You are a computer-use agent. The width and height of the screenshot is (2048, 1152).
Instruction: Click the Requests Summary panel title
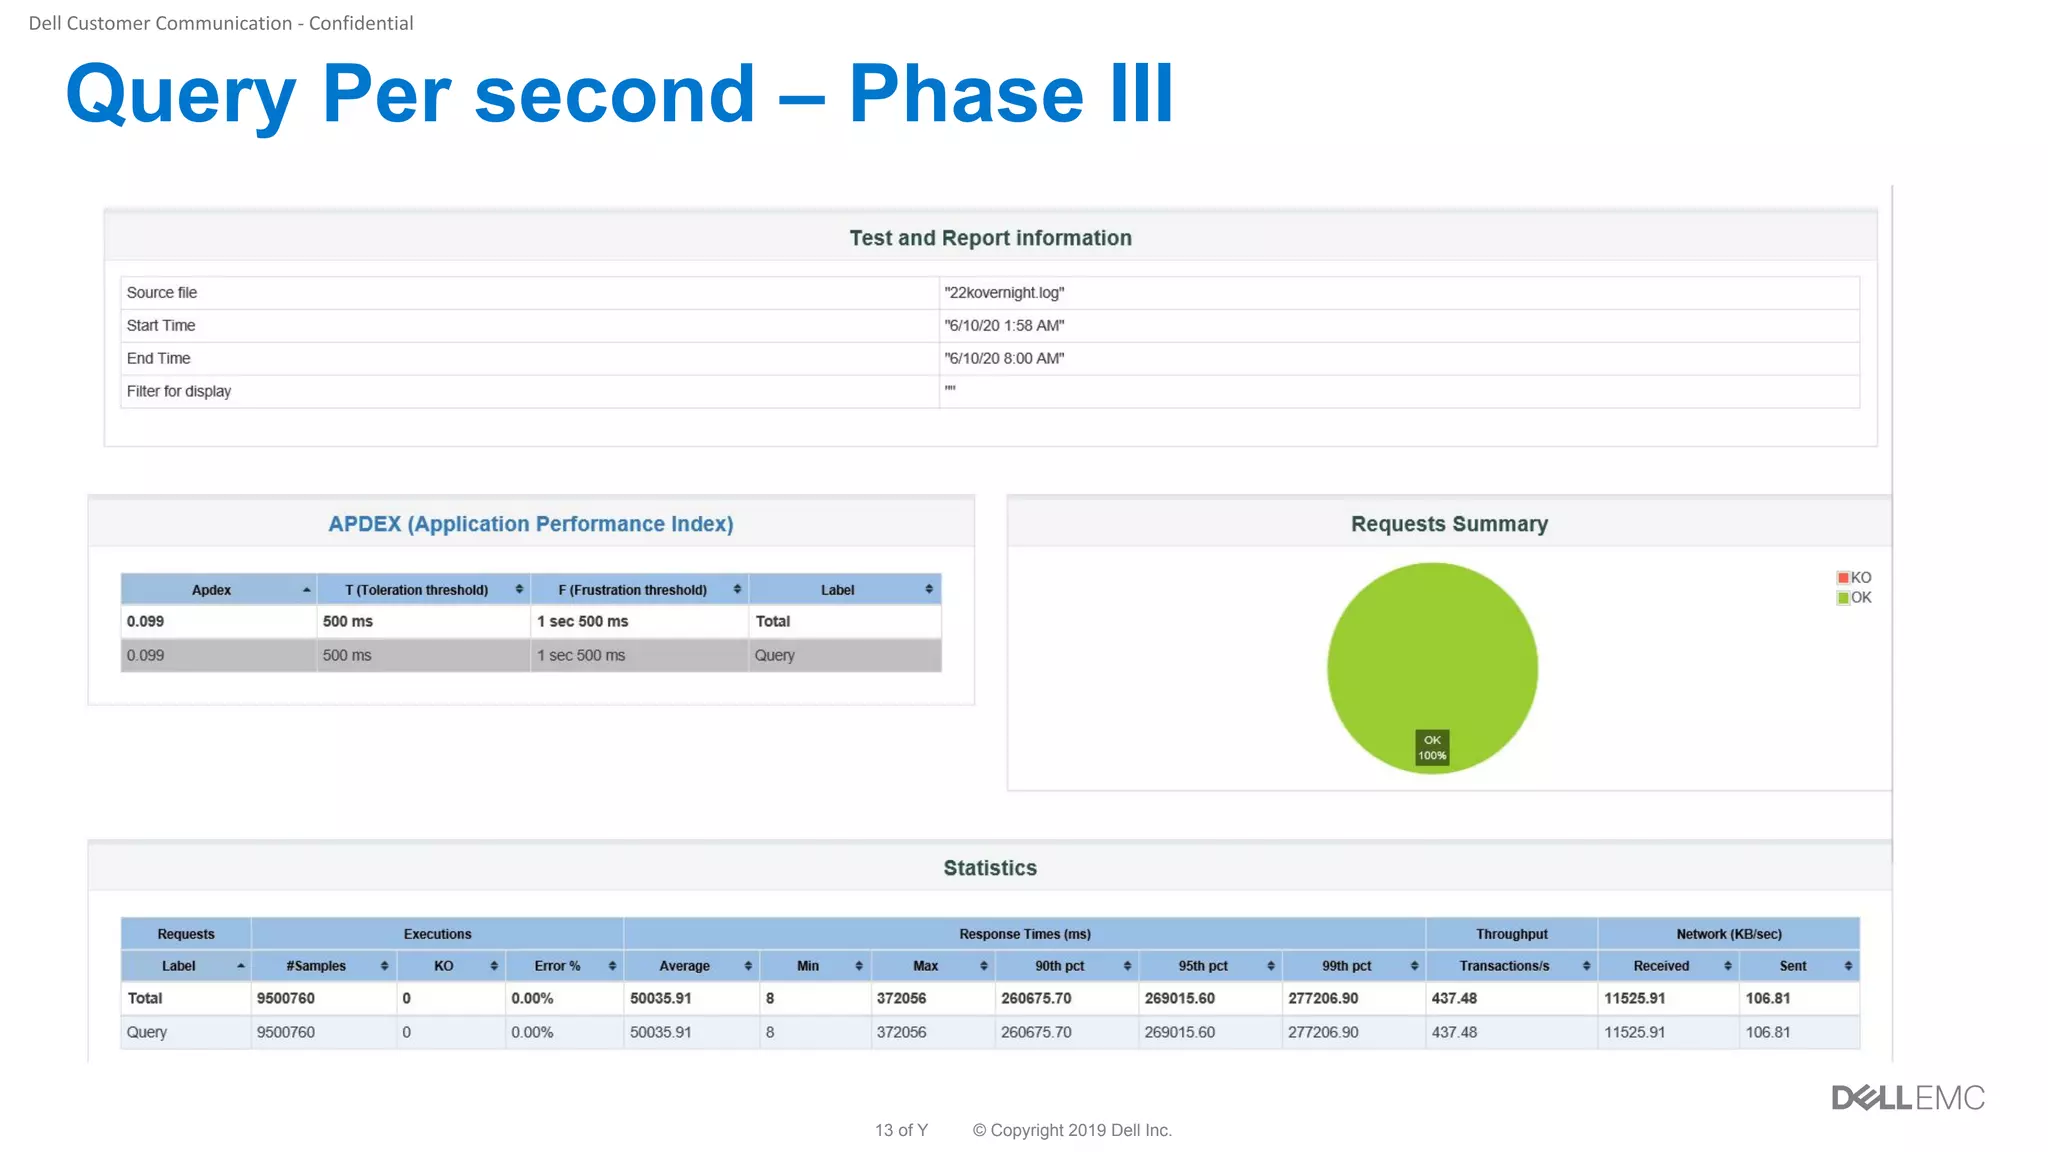pyautogui.click(x=1449, y=524)
